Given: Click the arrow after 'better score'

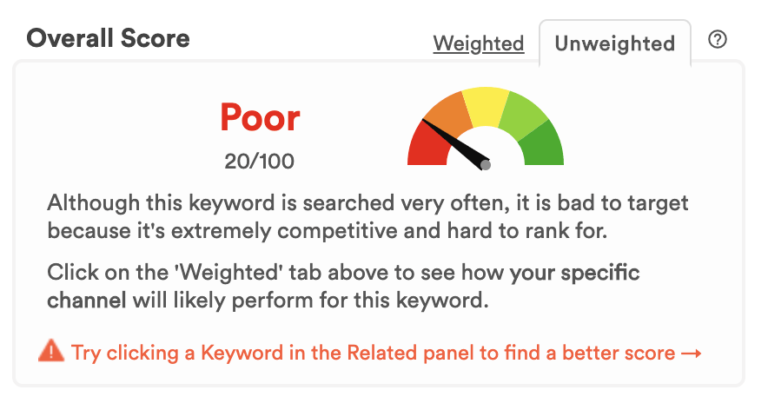Looking at the screenshot, I should pyautogui.click(x=692, y=353).
